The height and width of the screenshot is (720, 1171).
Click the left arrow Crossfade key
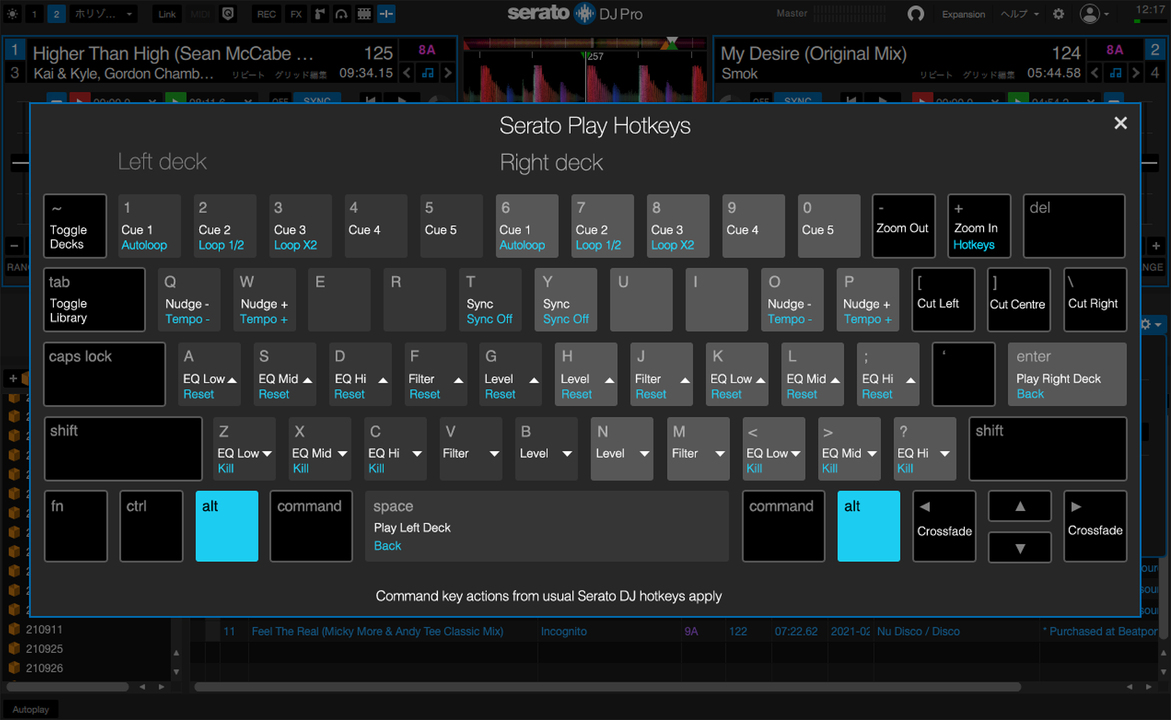[x=944, y=526]
